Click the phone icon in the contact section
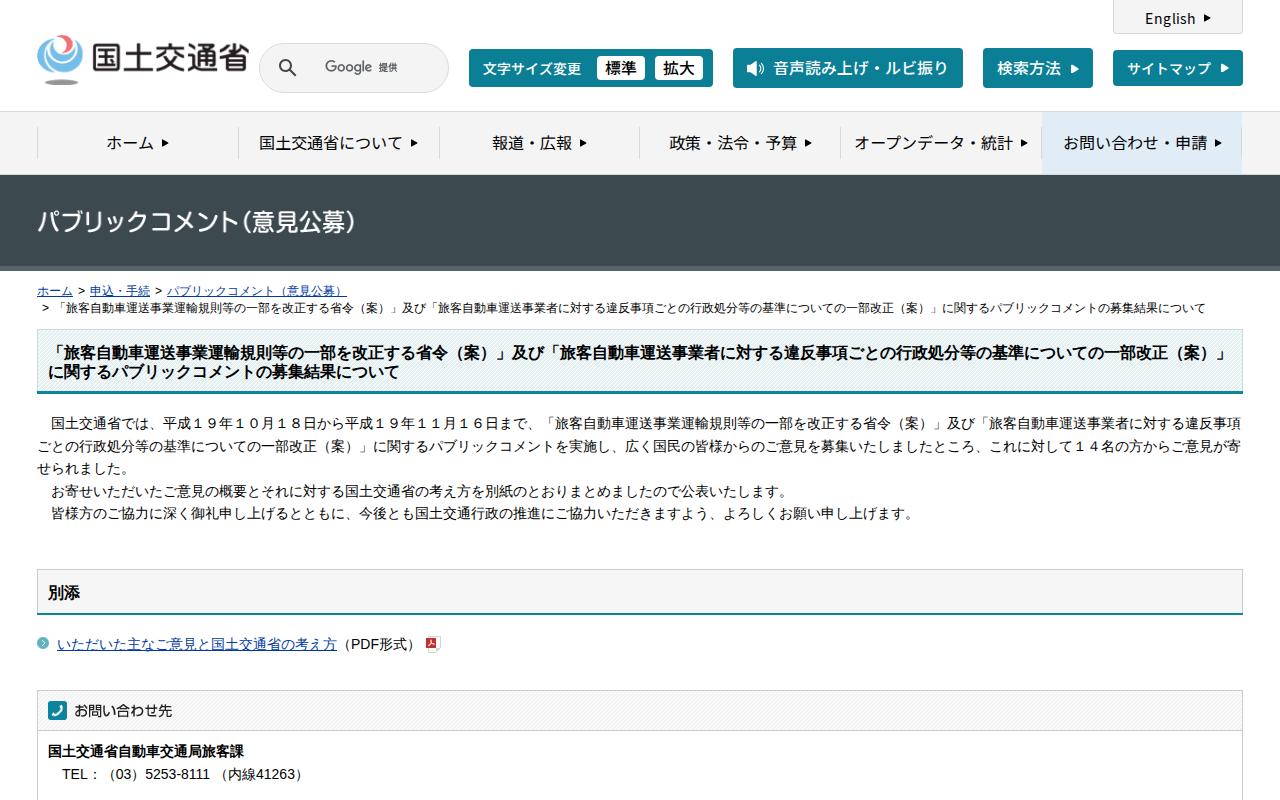This screenshot has width=1280, height=800. (x=57, y=710)
